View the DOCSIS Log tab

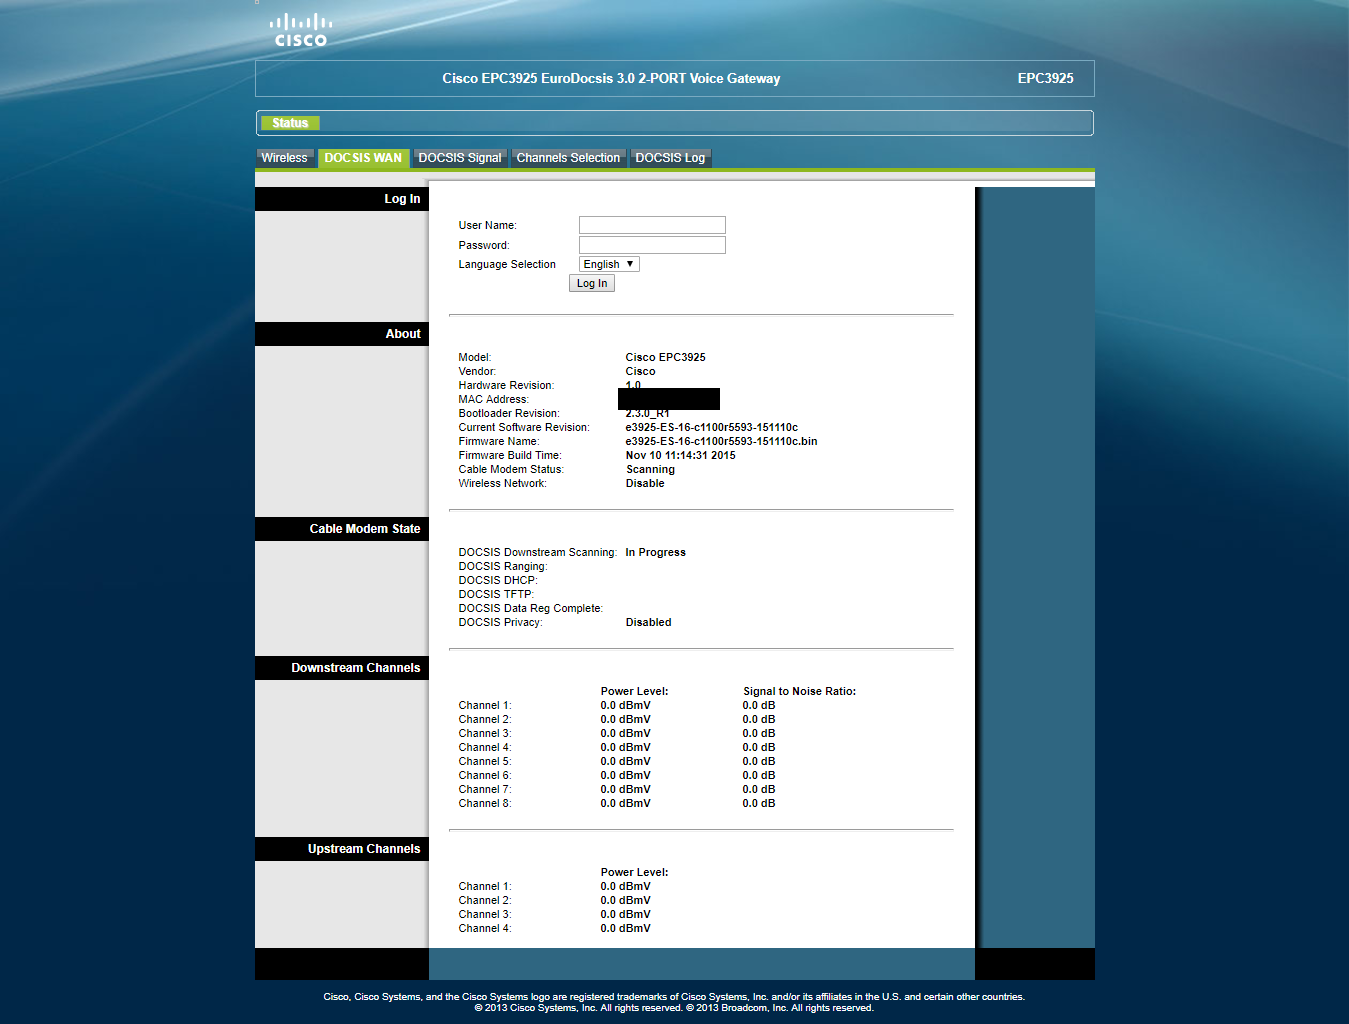(670, 158)
